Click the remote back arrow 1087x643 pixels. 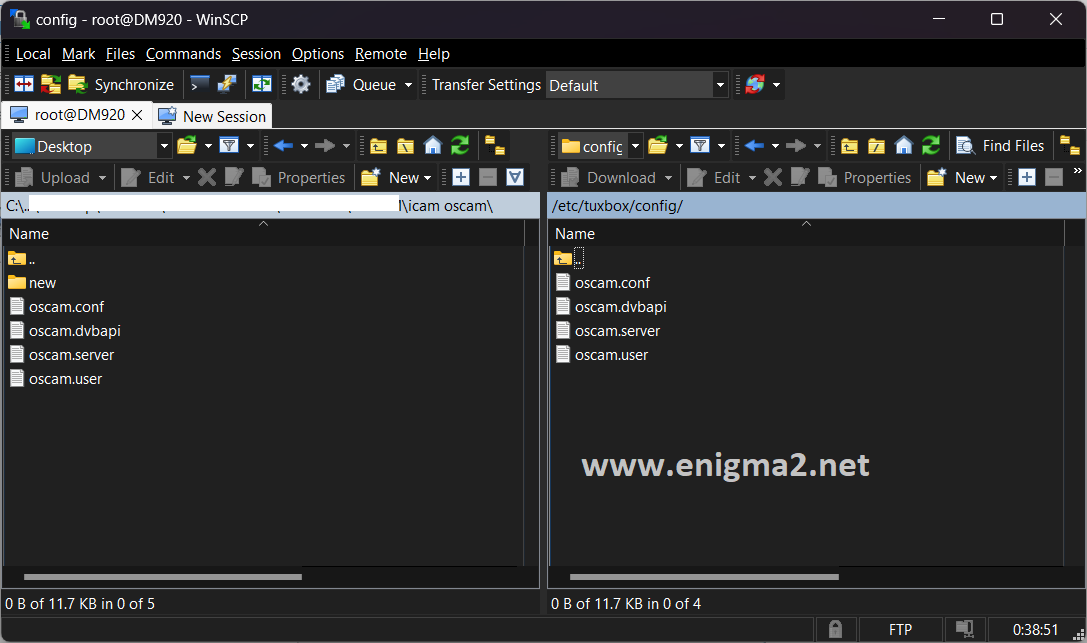pyautogui.click(x=754, y=146)
